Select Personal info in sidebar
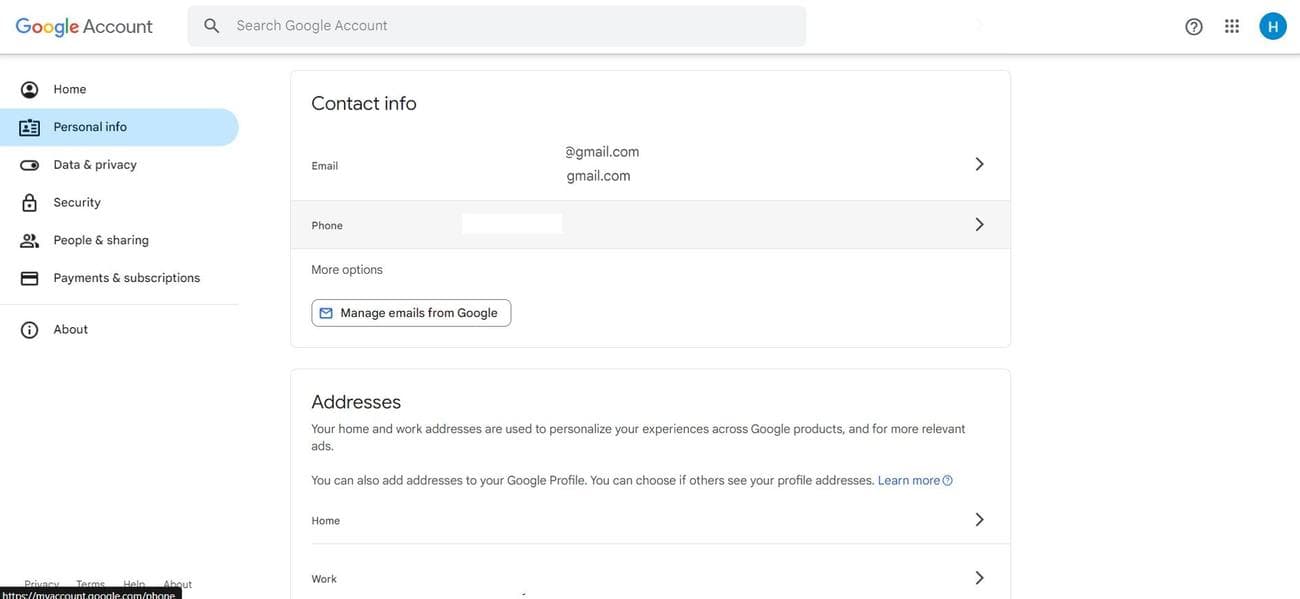This screenshot has width=1300, height=599. pyautogui.click(x=90, y=128)
